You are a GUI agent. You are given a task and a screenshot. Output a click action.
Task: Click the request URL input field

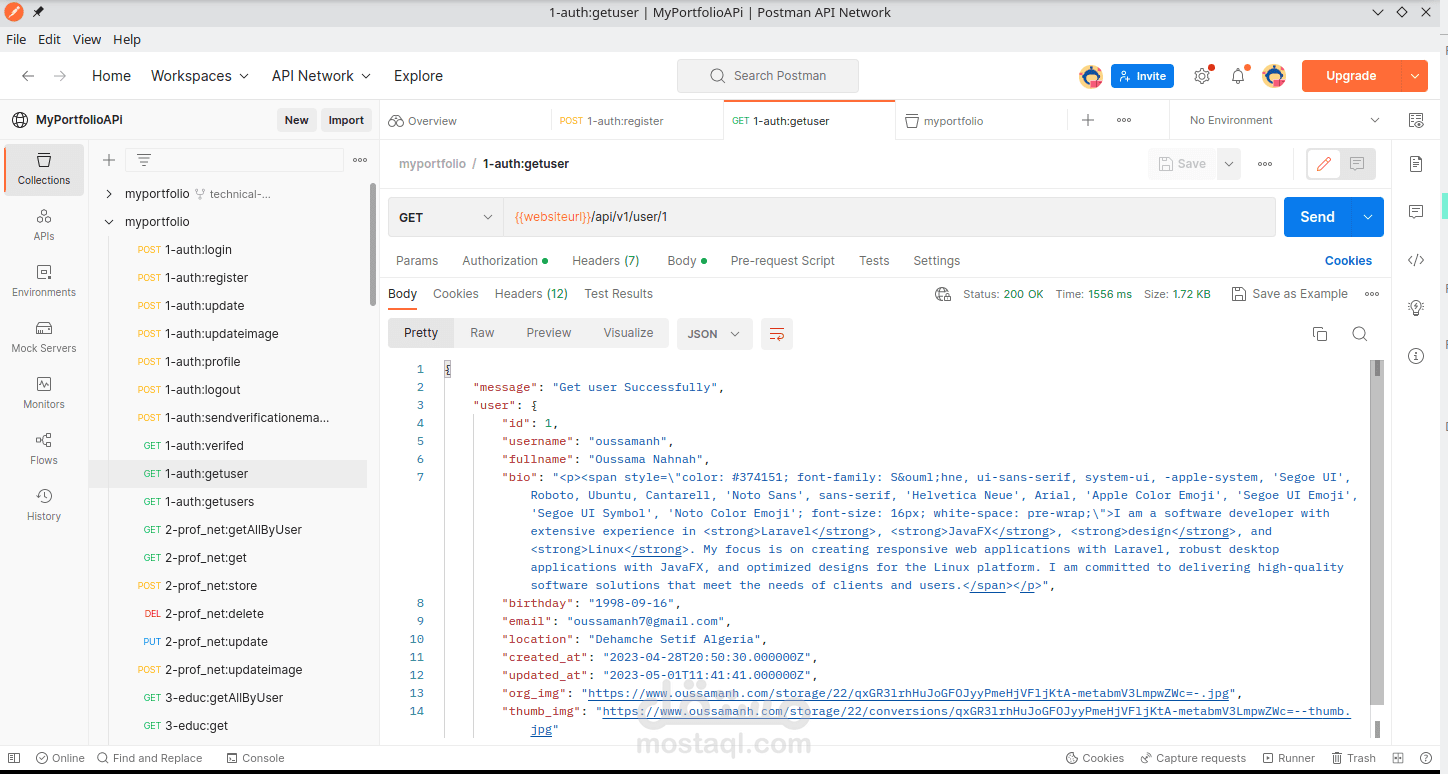point(890,217)
